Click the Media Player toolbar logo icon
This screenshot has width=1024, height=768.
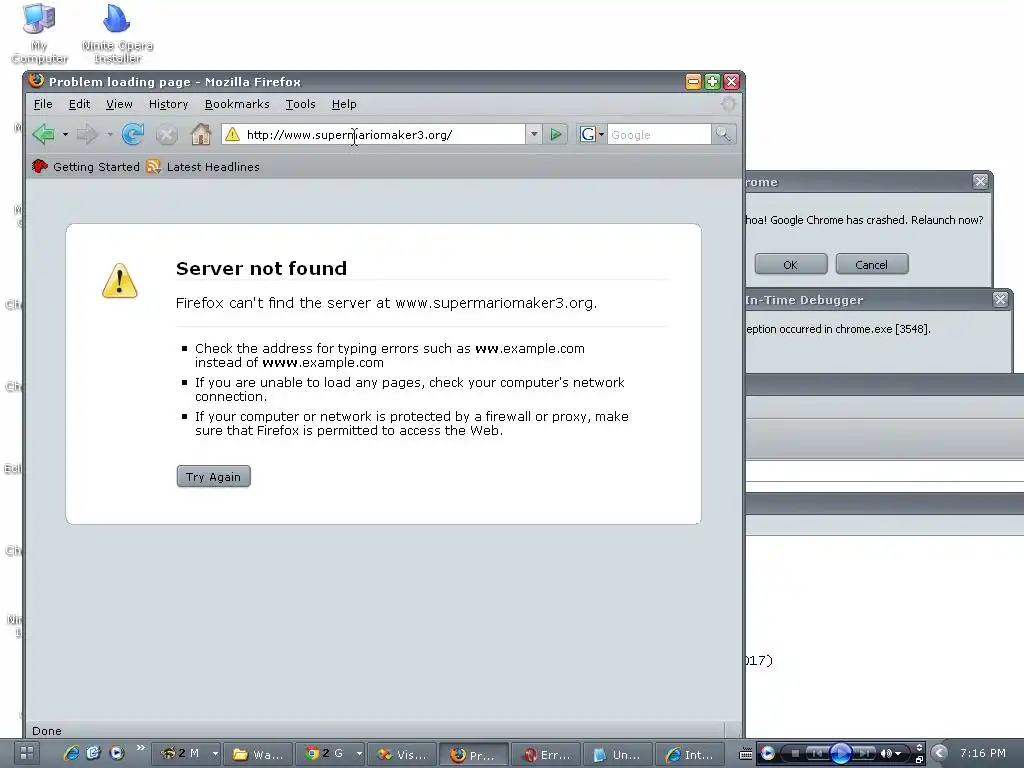click(x=767, y=754)
